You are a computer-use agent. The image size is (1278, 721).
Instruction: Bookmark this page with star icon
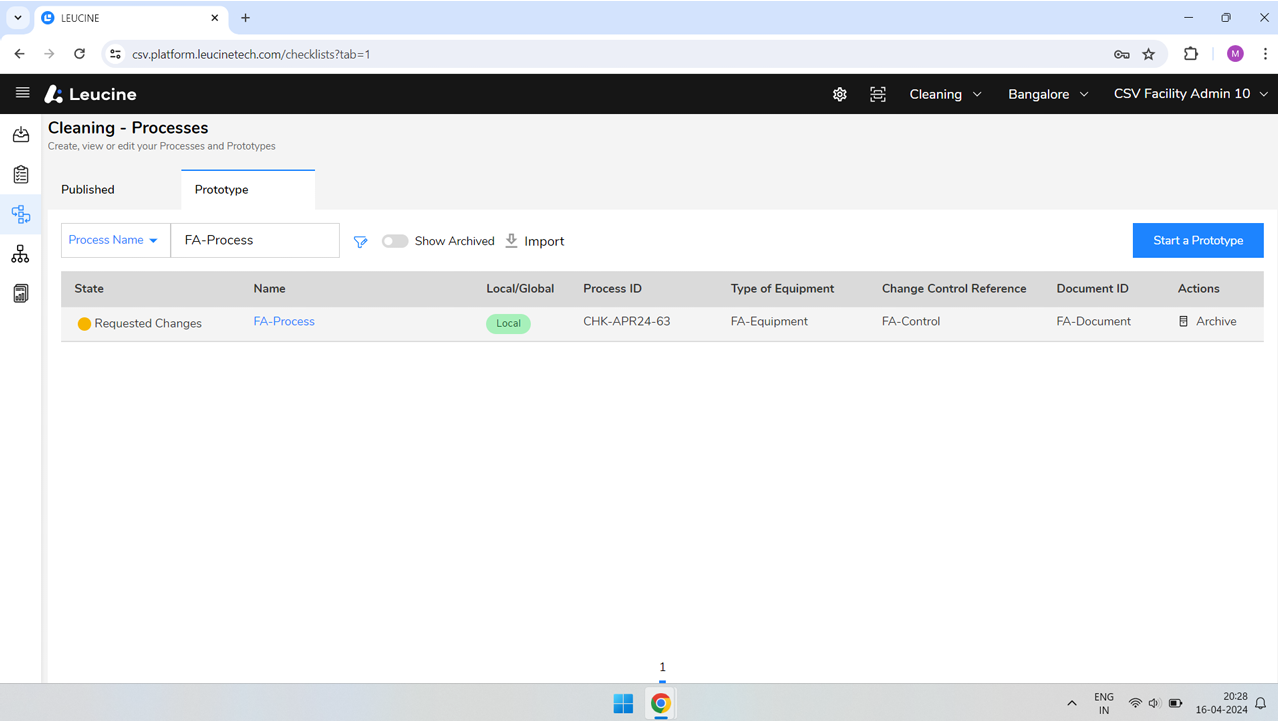click(1149, 54)
